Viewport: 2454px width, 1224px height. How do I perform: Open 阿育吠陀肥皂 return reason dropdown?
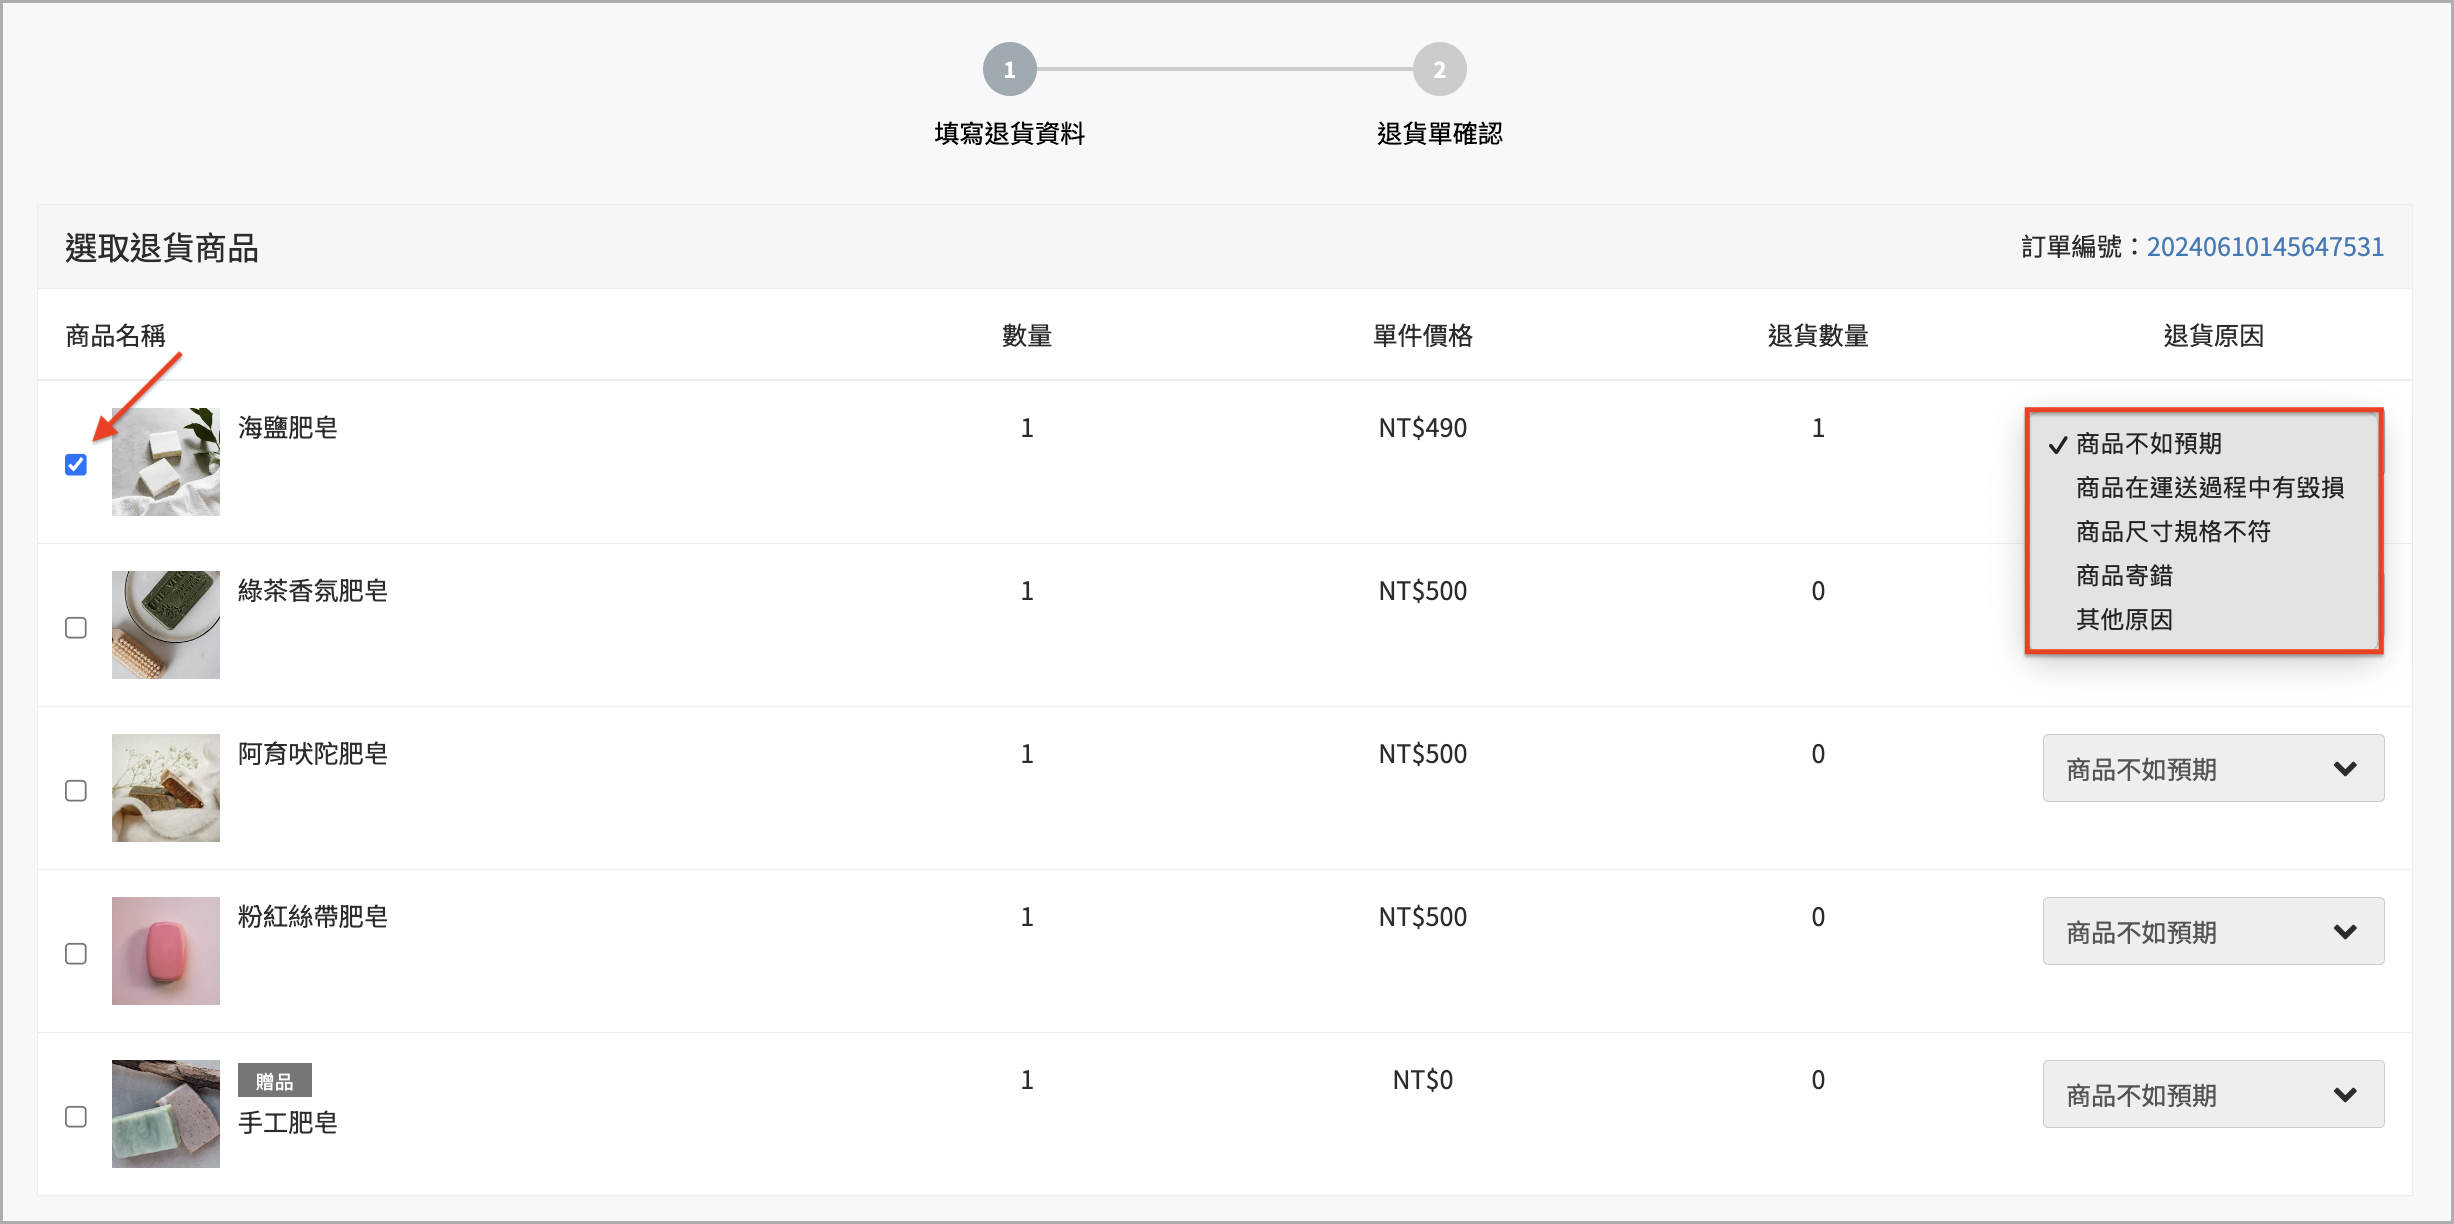coord(2212,768)
